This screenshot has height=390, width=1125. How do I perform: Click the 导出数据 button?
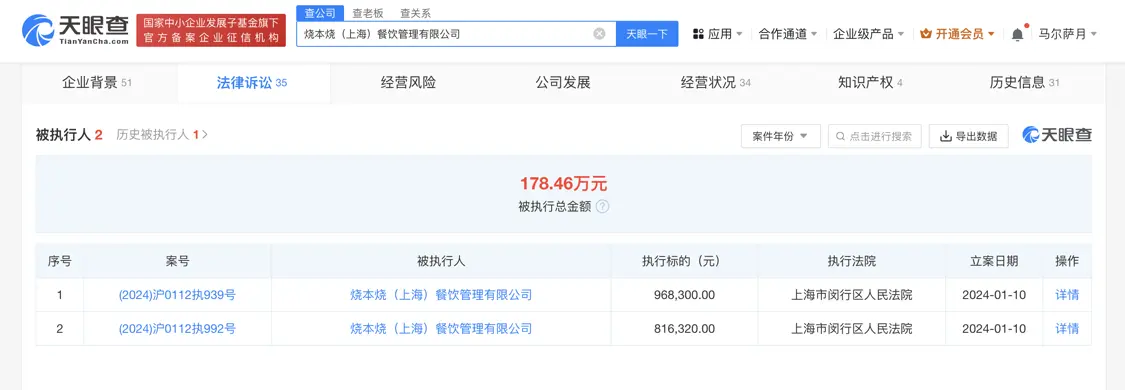(x=969, y=136)
